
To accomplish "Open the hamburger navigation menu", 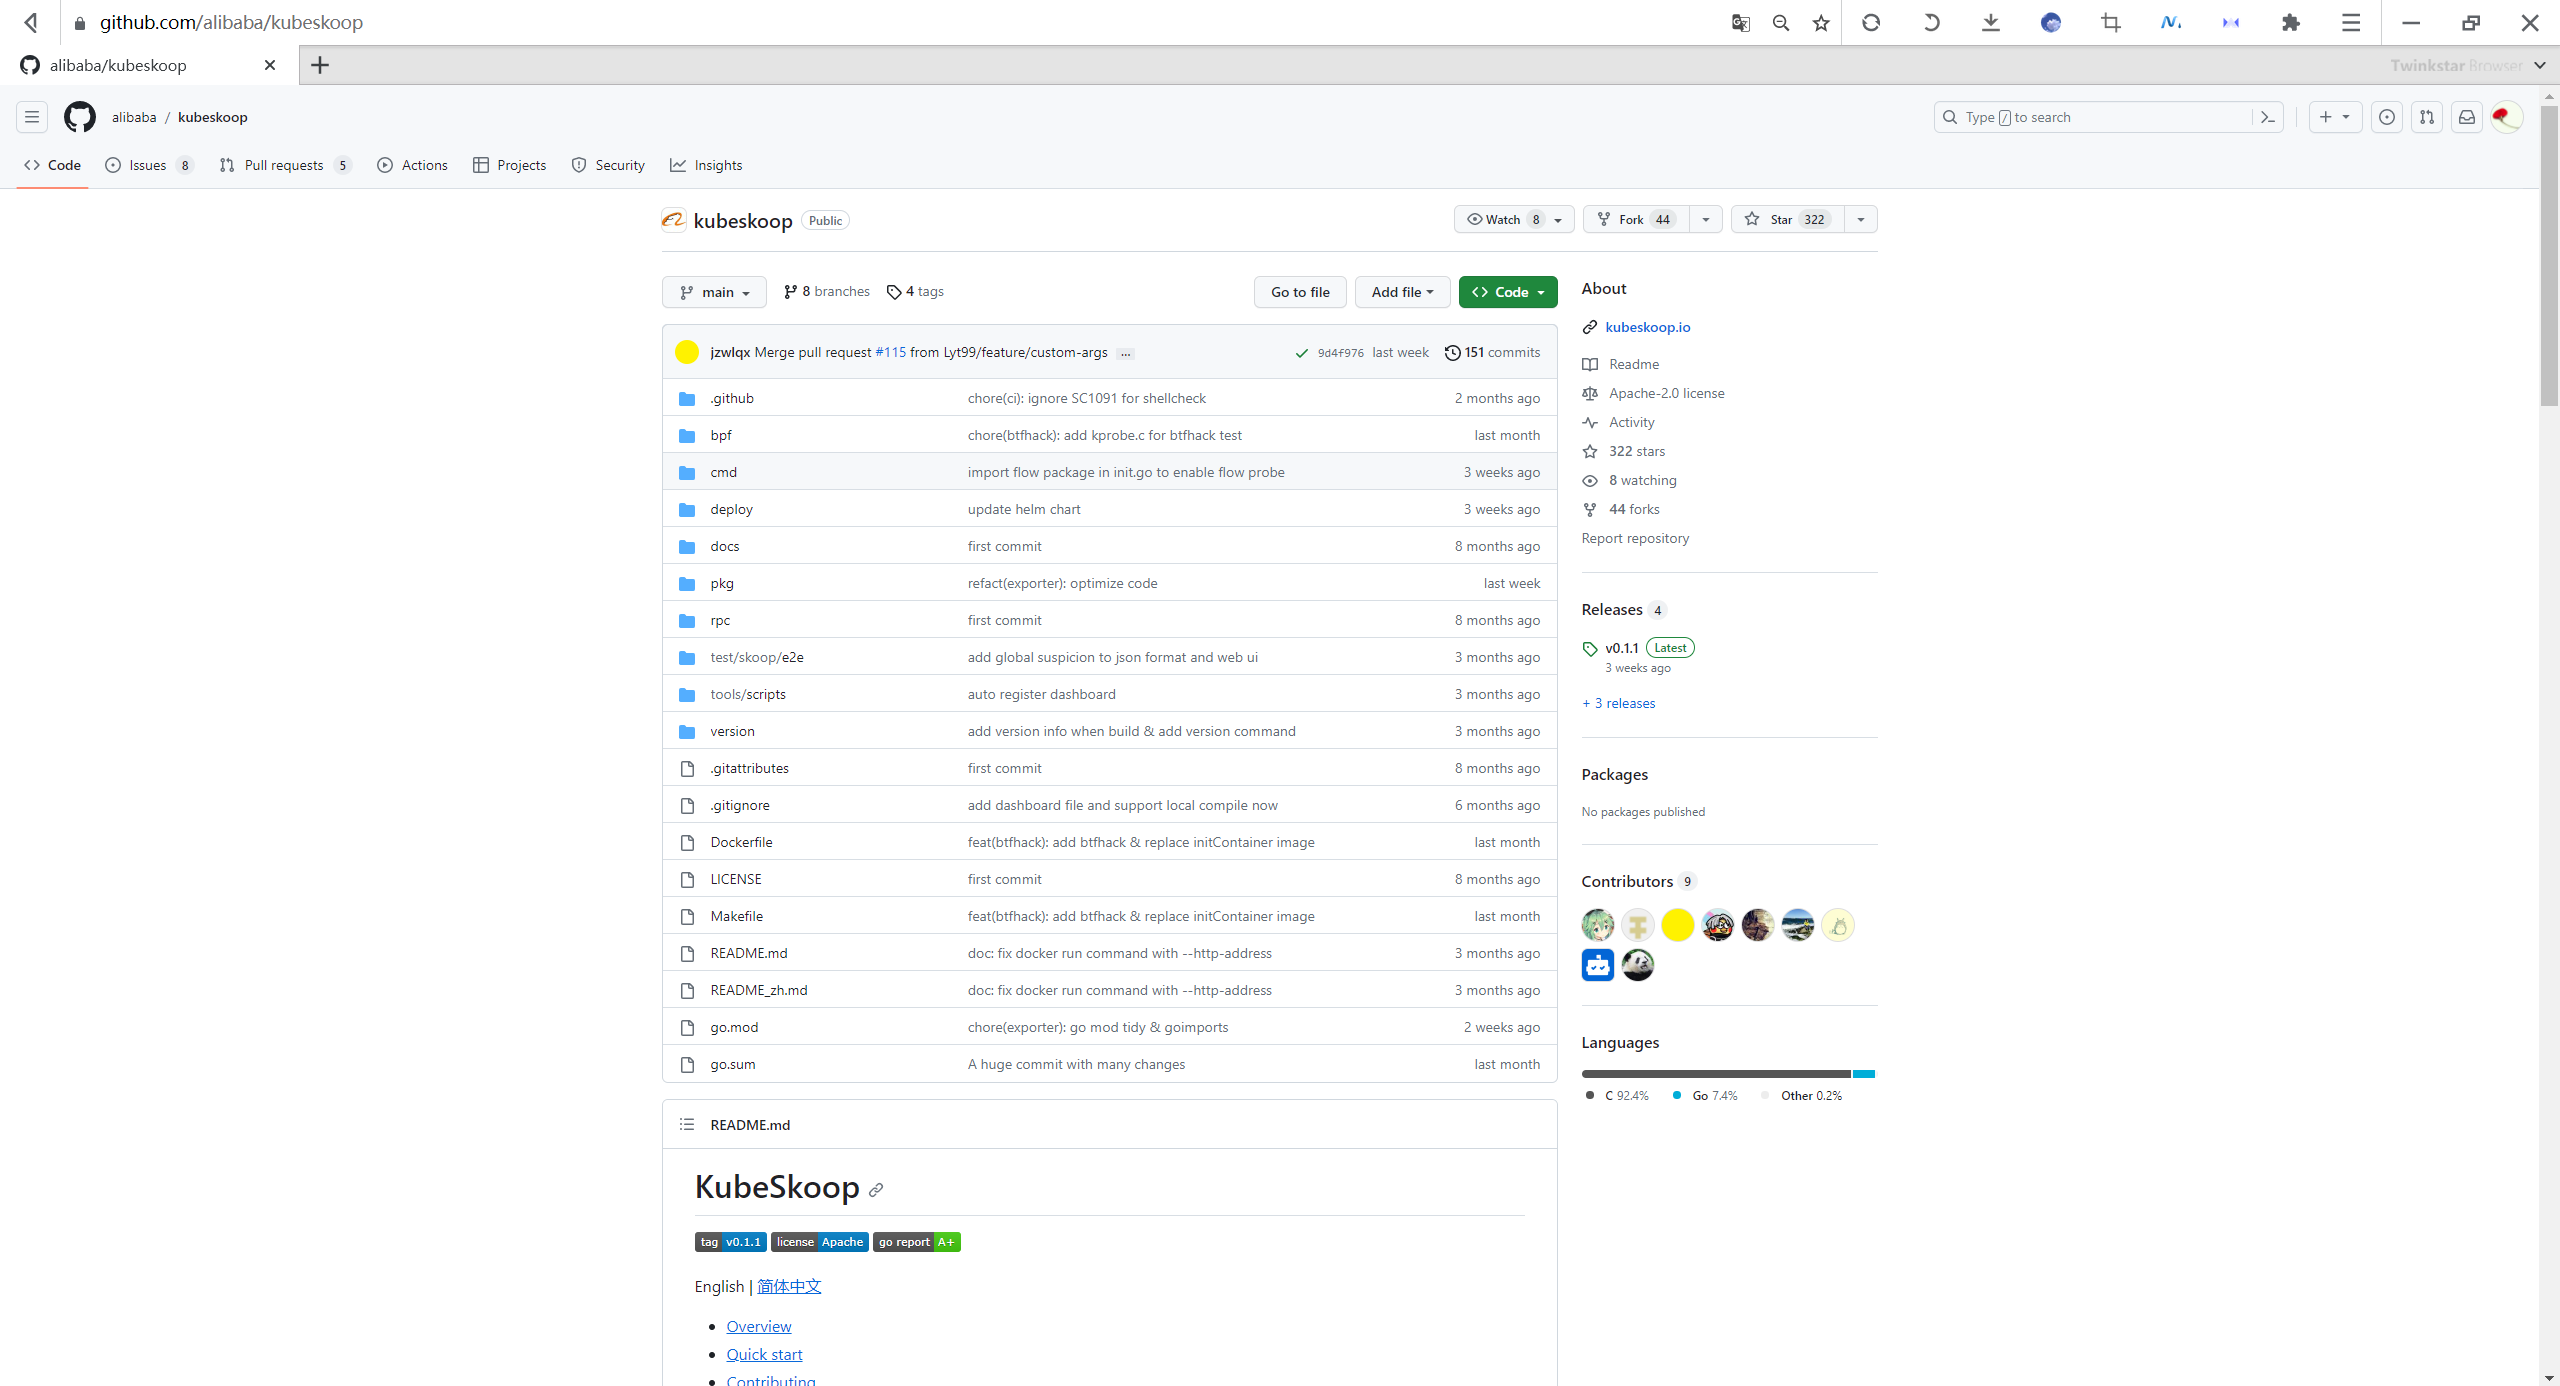I will pos(32,117).
